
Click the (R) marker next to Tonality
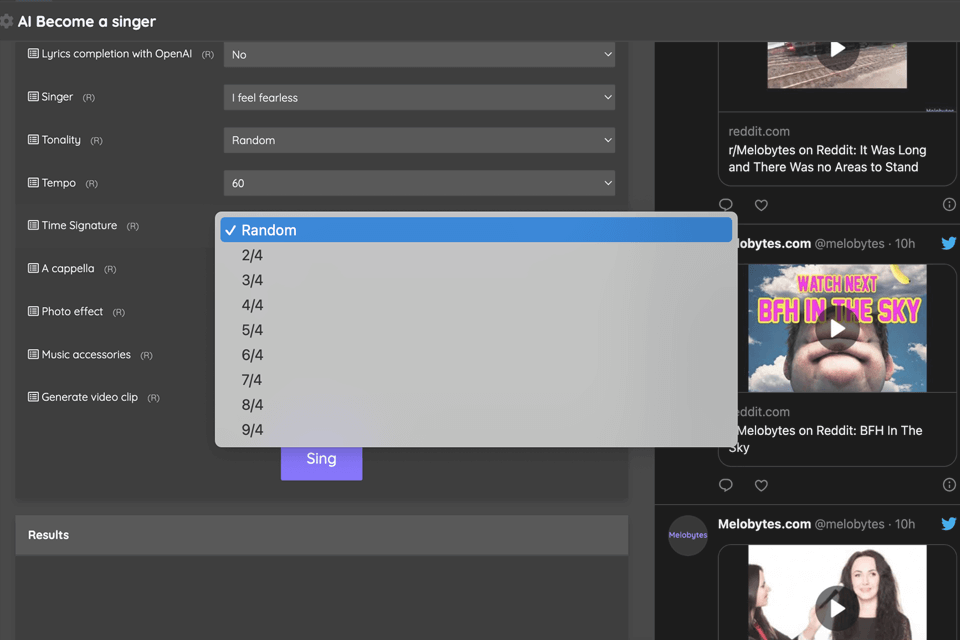[96, 141]
